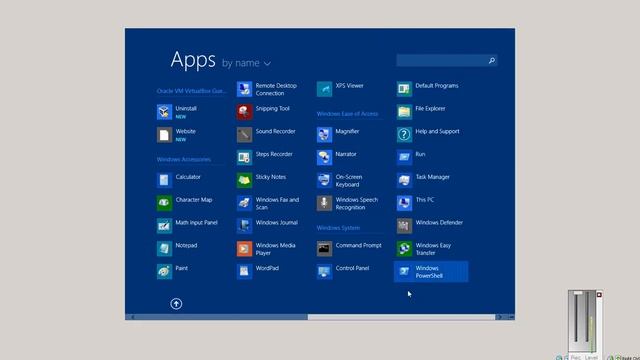
Task: Click the search magnifier button
Action: pyautogui.click(x=491, y=60)
